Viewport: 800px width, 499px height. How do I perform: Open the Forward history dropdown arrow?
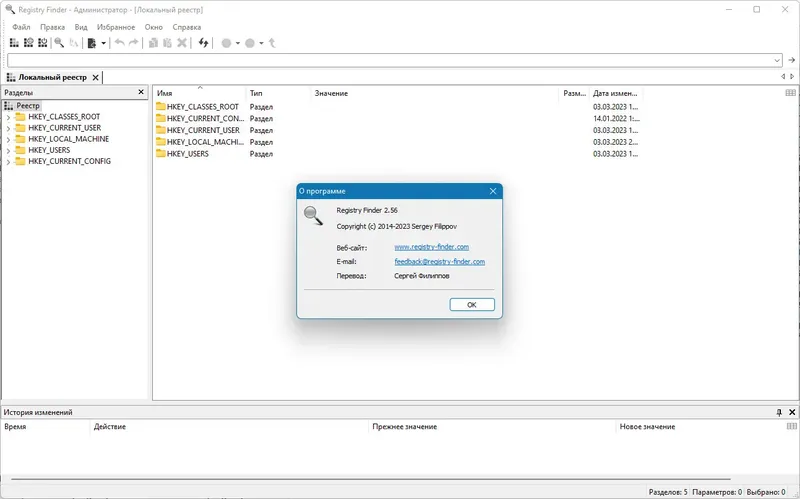pyautogui.click(x=261, y=43)
